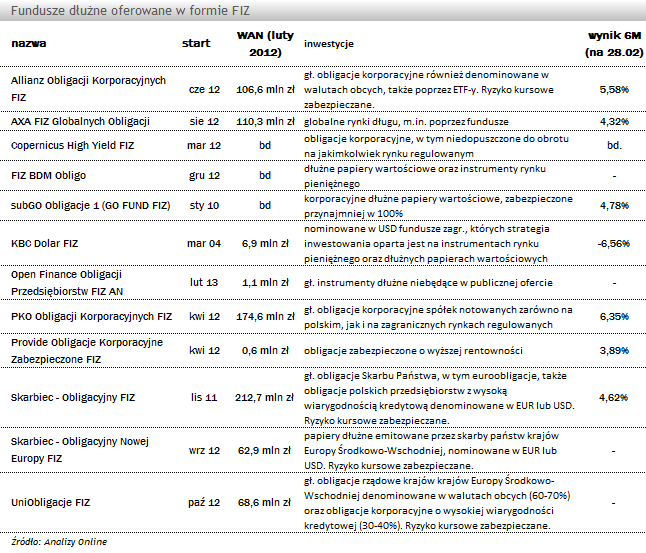Click the source note 'Źródło: Analizy Online'
Viewport: 646px width, 553px height.
click(59, 542)
